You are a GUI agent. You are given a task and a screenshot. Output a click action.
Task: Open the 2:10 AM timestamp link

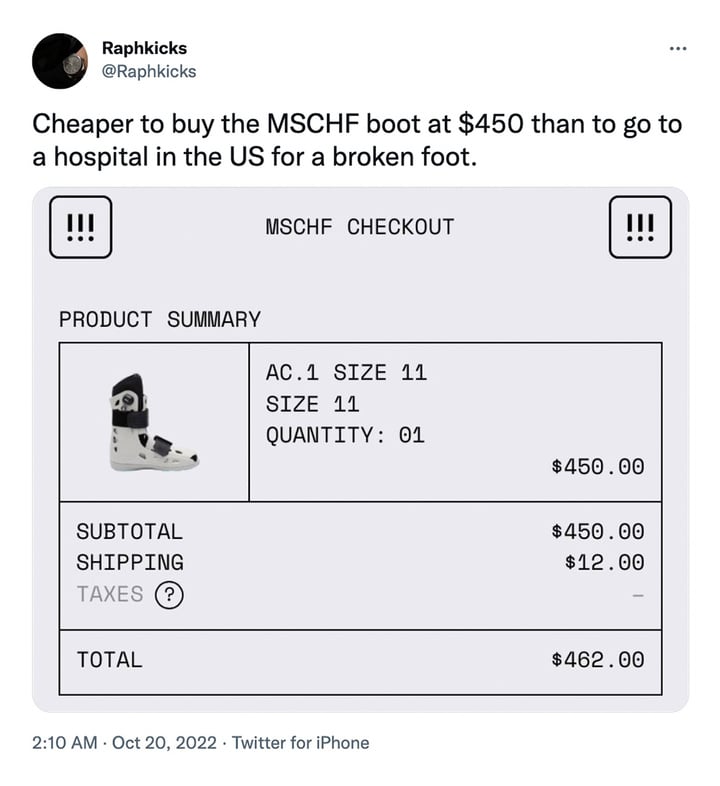click(65, 742)
